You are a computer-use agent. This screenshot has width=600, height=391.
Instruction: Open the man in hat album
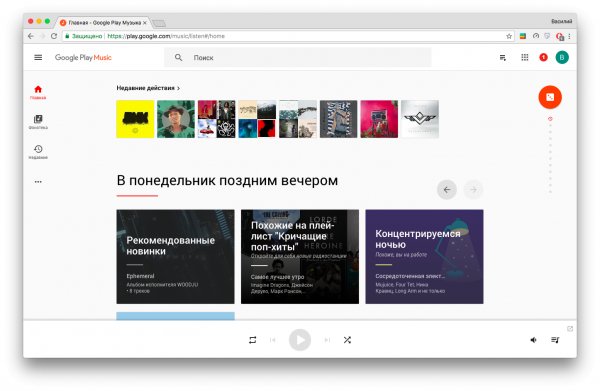176,119
